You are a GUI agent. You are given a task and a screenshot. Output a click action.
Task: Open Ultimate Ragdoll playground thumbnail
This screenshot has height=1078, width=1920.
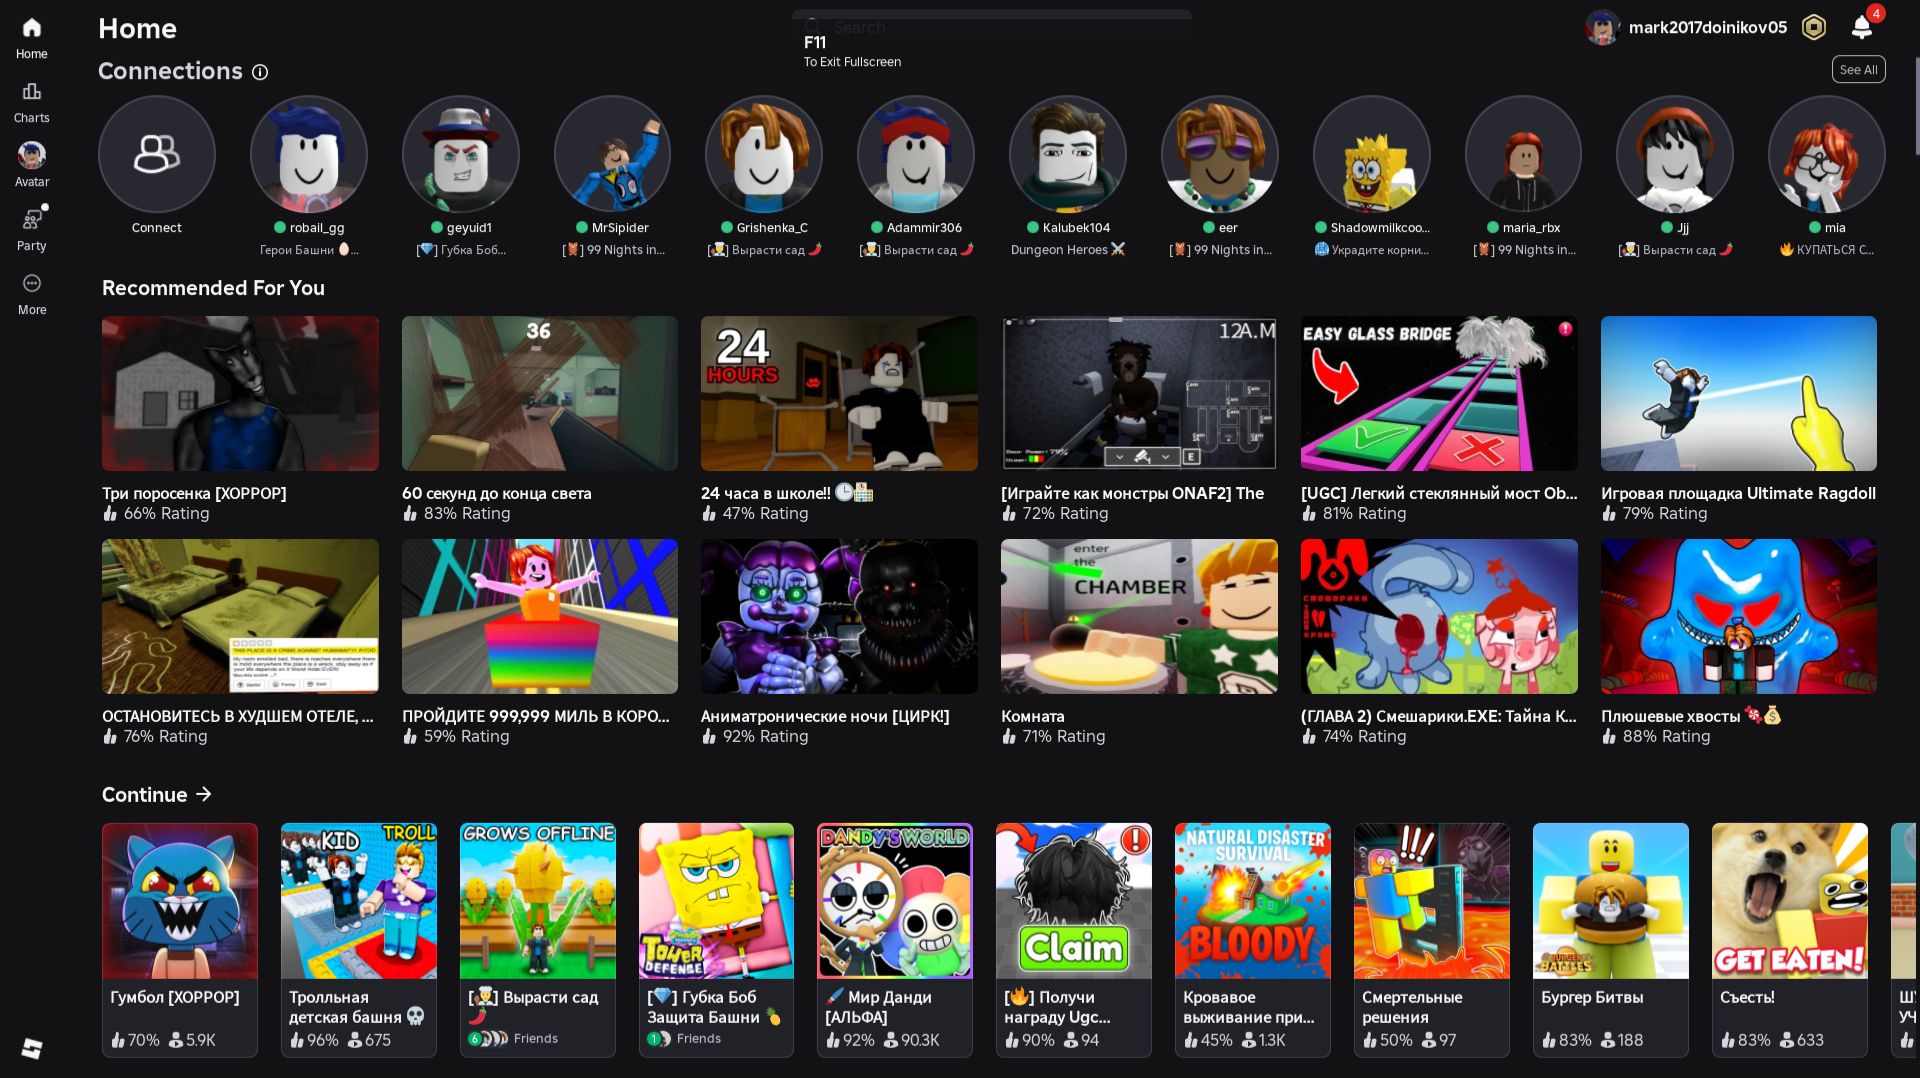pos(1739,394)
